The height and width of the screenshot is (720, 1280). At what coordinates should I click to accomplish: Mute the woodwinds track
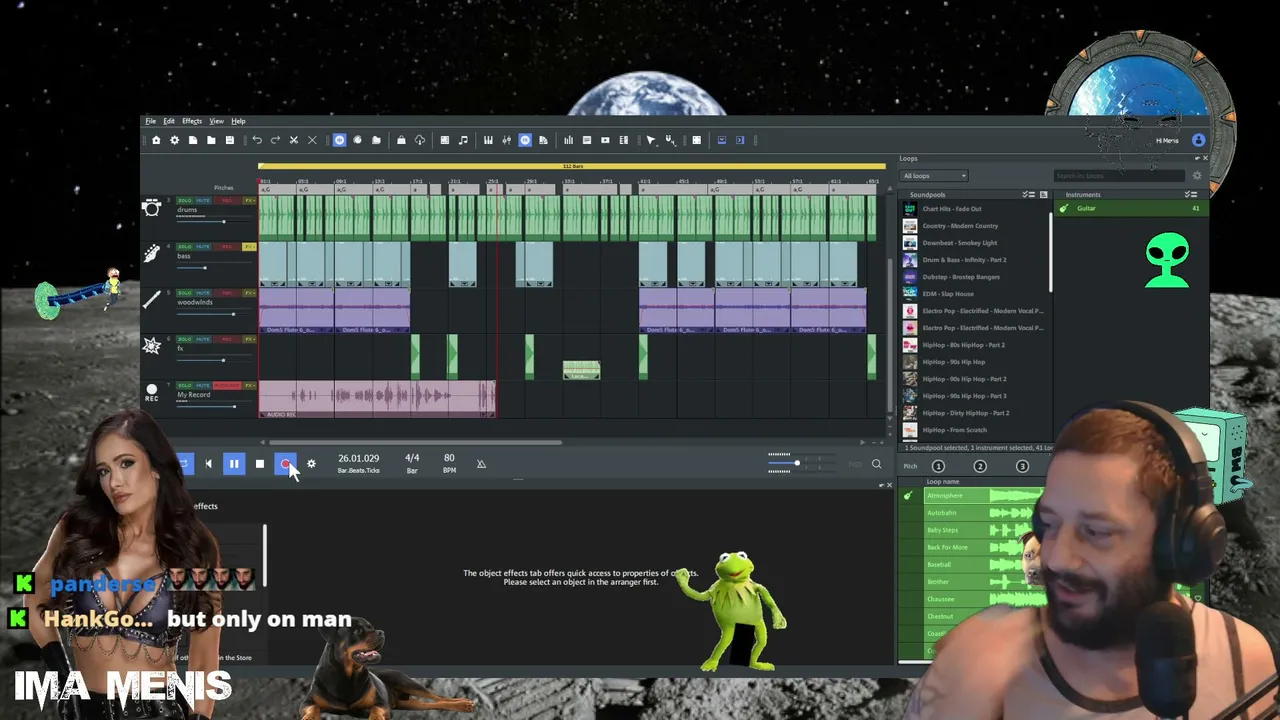(203, 293)
